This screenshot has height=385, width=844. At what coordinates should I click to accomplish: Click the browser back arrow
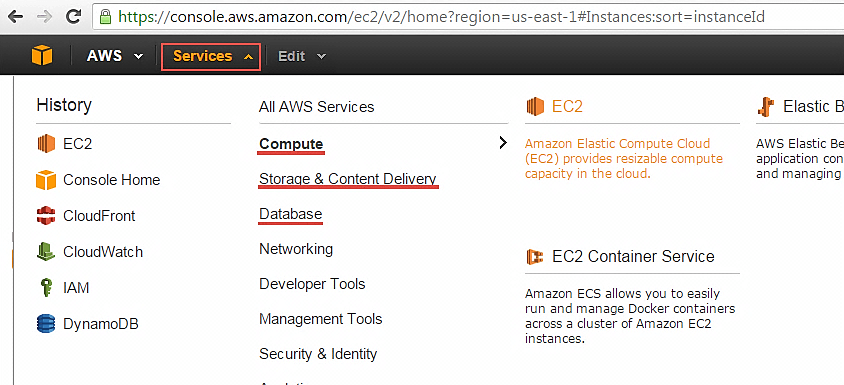[x=15, y=16]
